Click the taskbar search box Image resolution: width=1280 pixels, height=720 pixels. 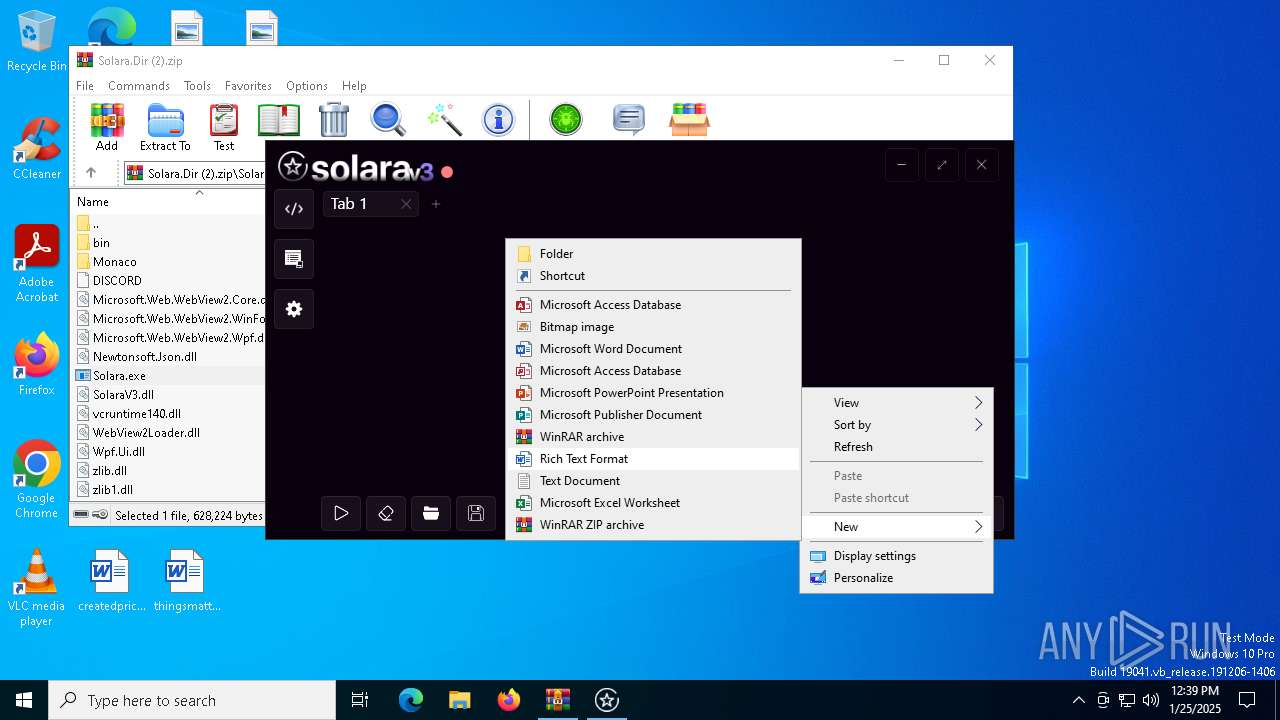click(x=192, y=700)
